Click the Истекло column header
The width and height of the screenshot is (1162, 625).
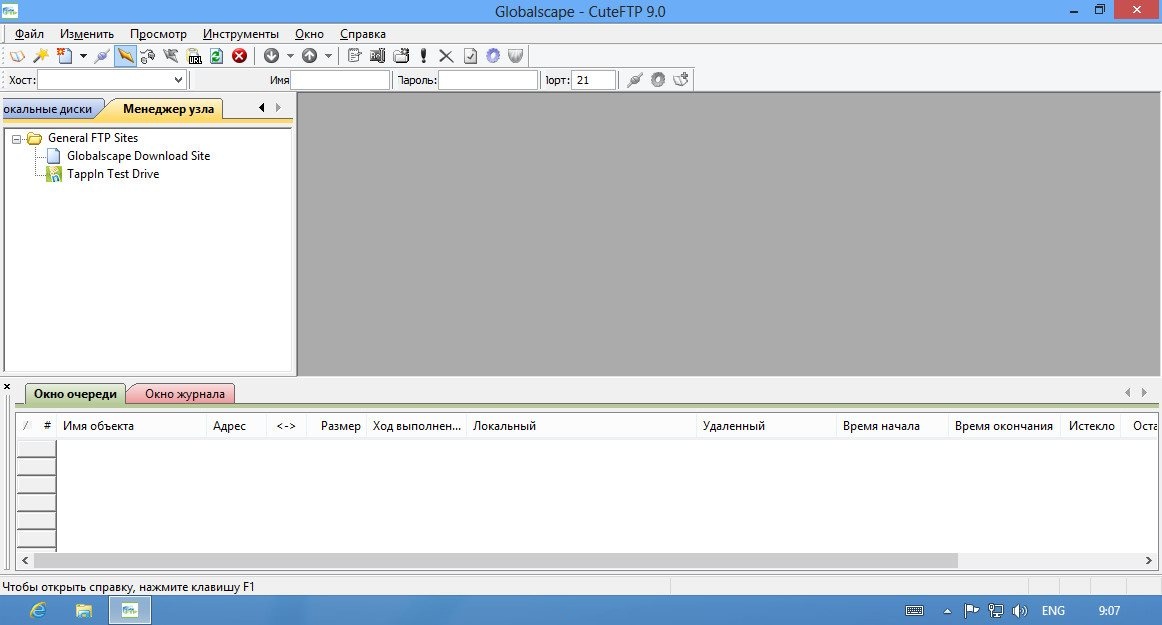pos(1092,426)
